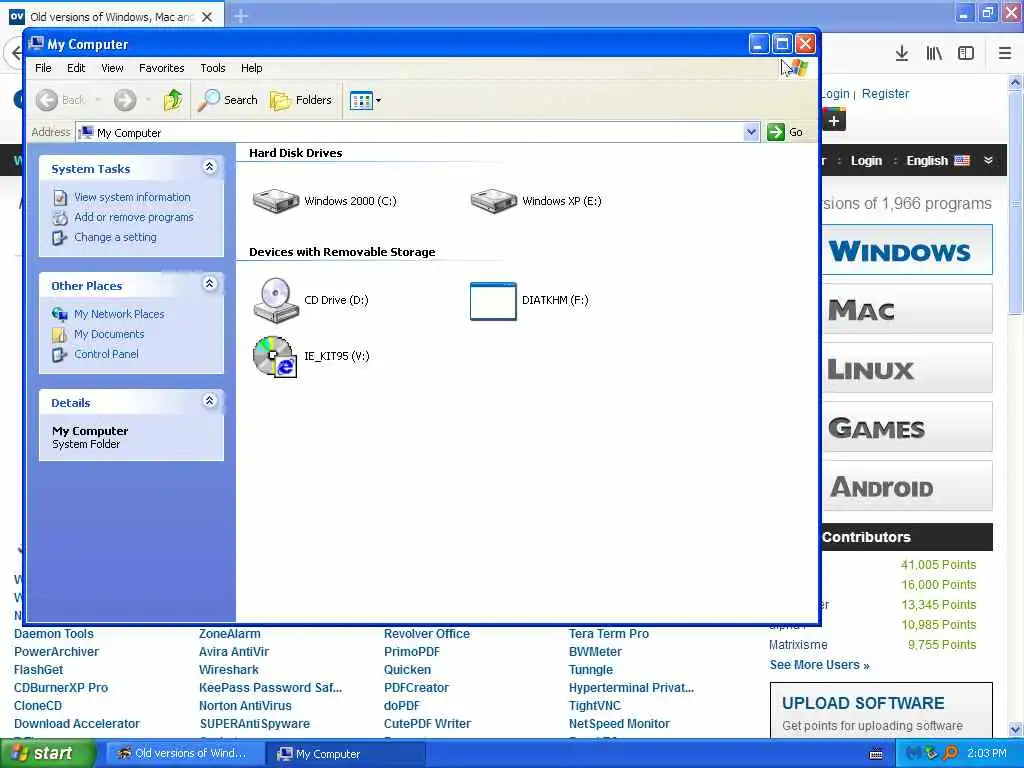Open the Favorites menu
1024x768 pixels.
(161, 68)
